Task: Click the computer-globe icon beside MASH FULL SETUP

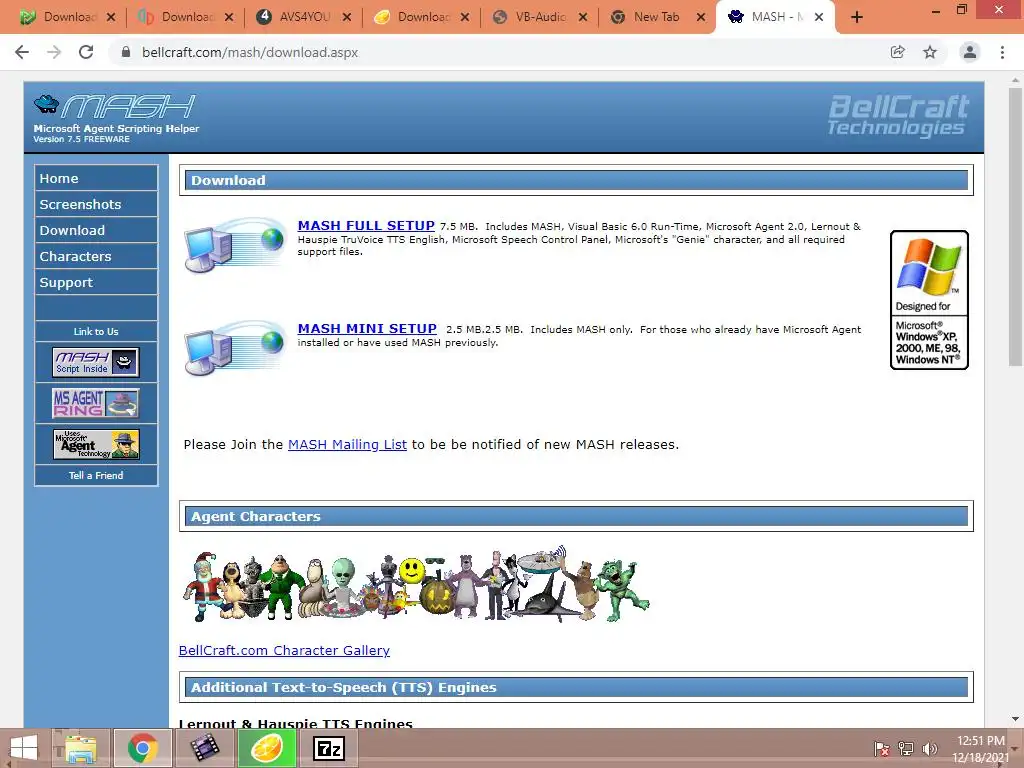Action: 236,245
